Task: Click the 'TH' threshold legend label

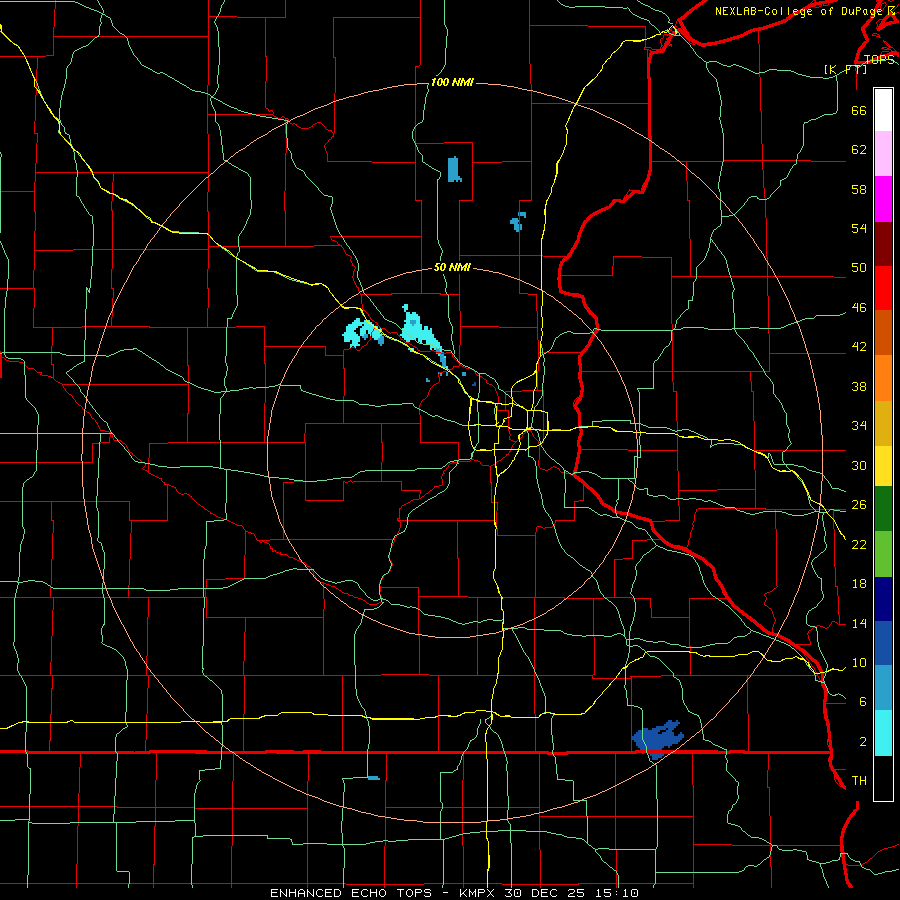Action: (x=859, y=781)
